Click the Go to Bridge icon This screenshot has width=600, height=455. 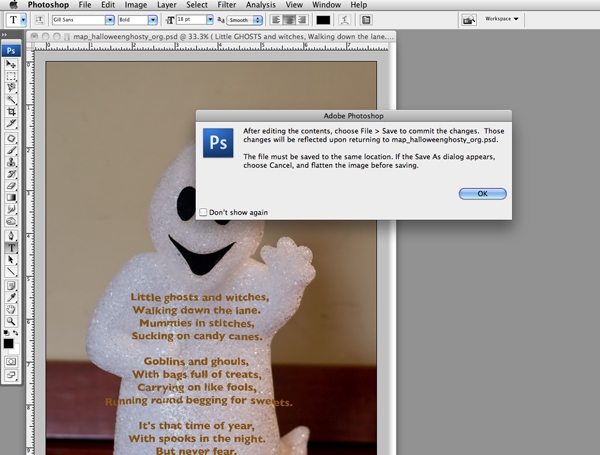click(469, 20)
